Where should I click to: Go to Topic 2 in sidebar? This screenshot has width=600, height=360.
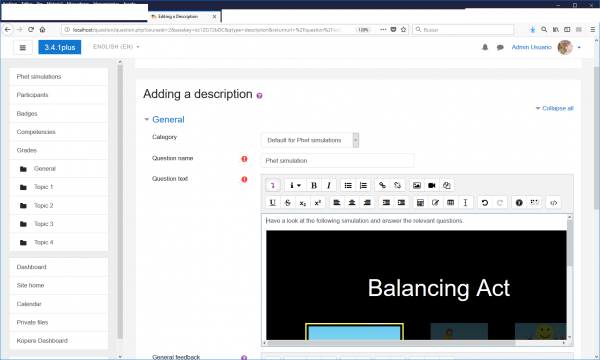coord(59,205)
